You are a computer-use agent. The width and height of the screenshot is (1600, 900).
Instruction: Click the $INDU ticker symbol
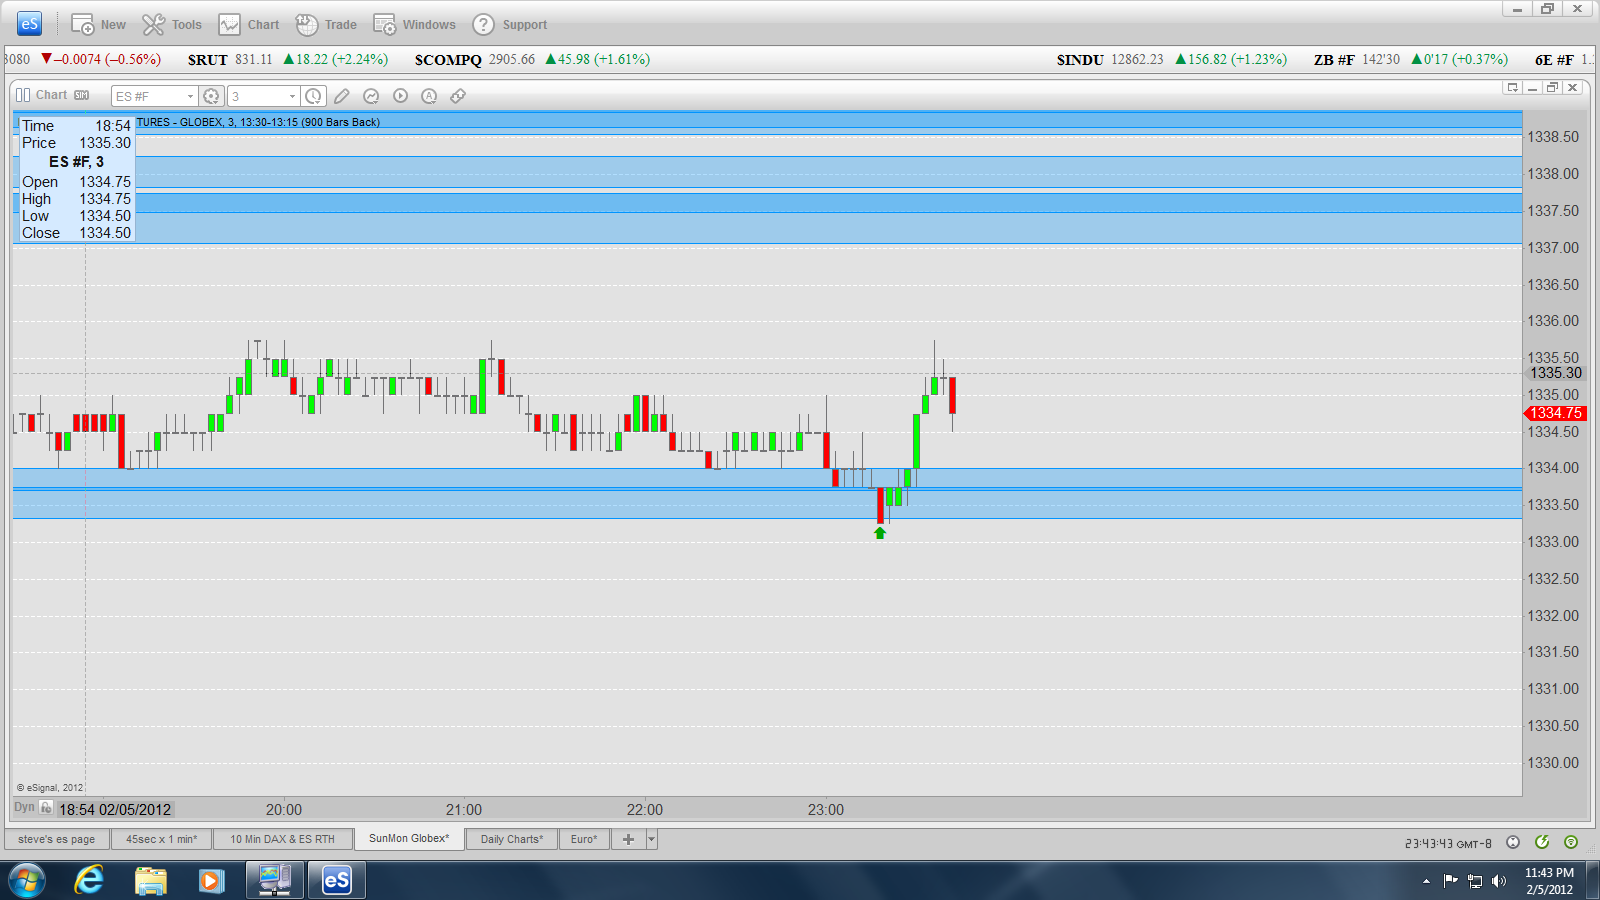[1080, 60]
